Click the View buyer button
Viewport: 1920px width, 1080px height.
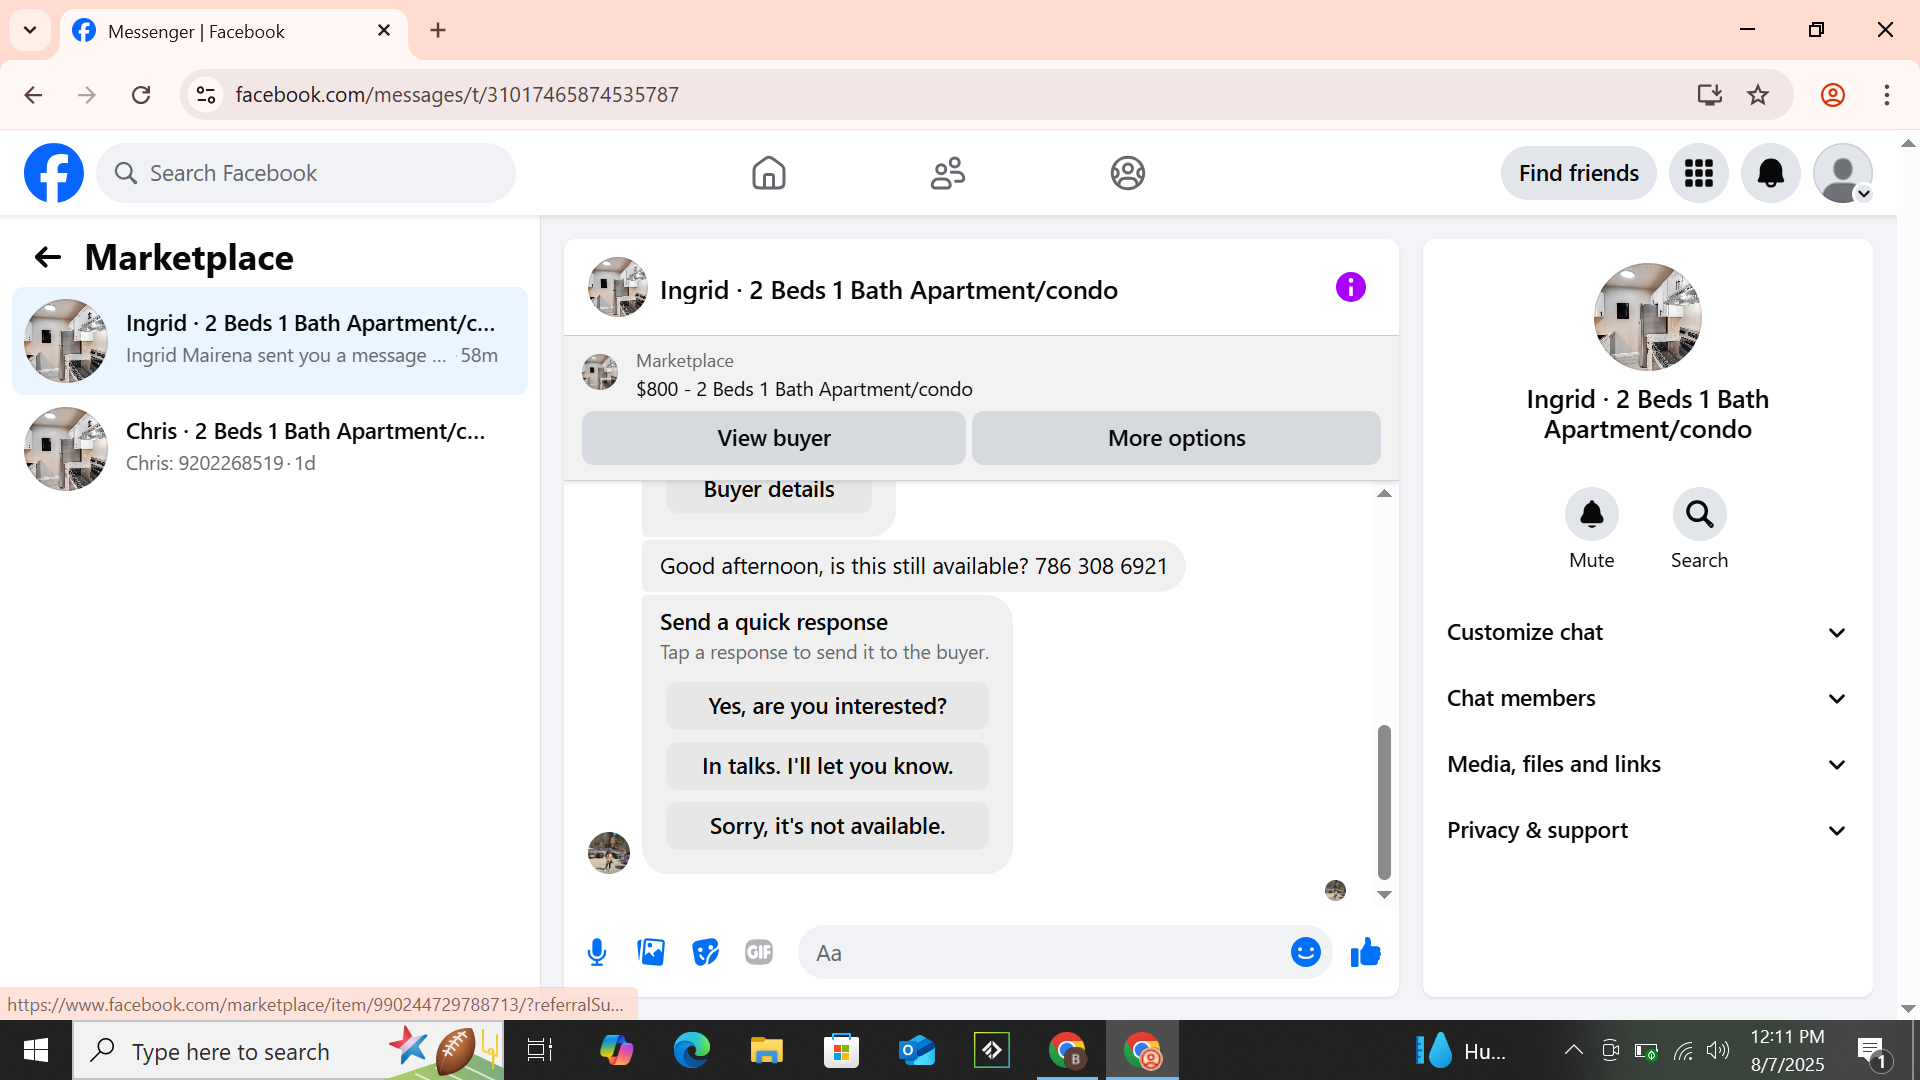point(773,438)
